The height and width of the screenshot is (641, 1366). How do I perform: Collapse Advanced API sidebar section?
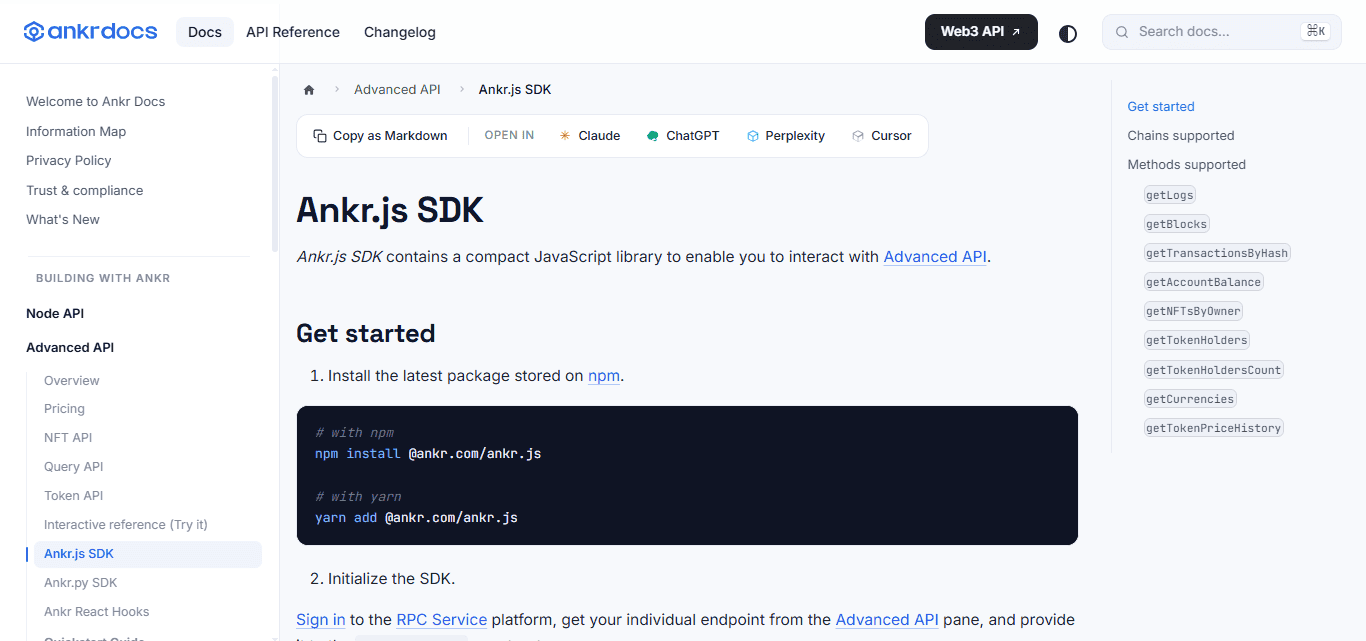coord(70,348)
